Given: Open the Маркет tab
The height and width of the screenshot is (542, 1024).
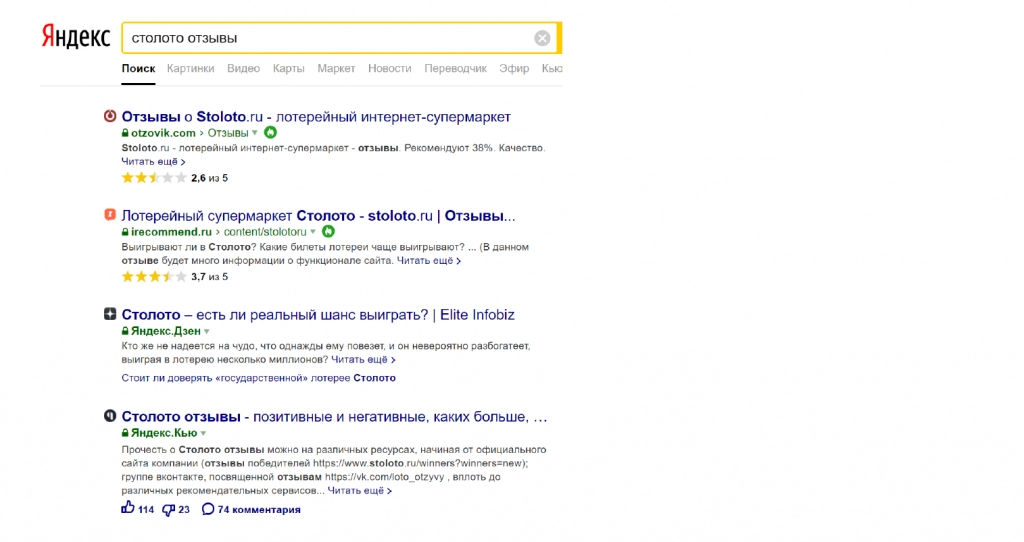Looking at the screenshot, I should pos(336,69).
